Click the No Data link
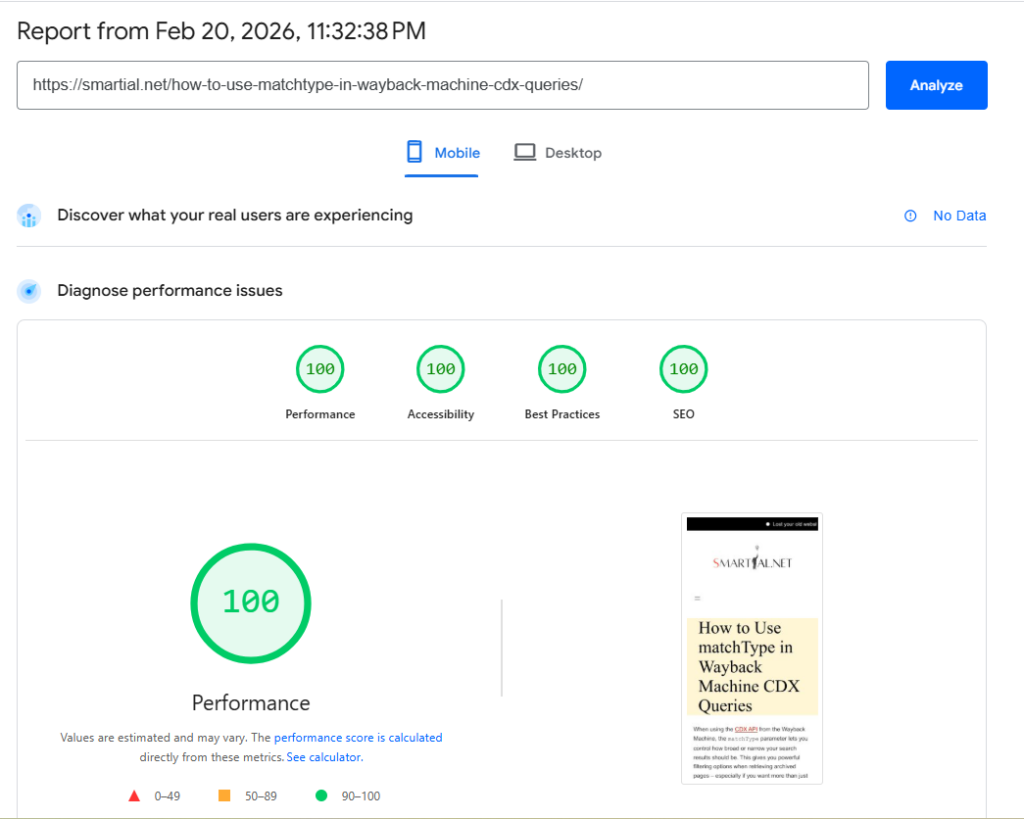 coord(959,216)
